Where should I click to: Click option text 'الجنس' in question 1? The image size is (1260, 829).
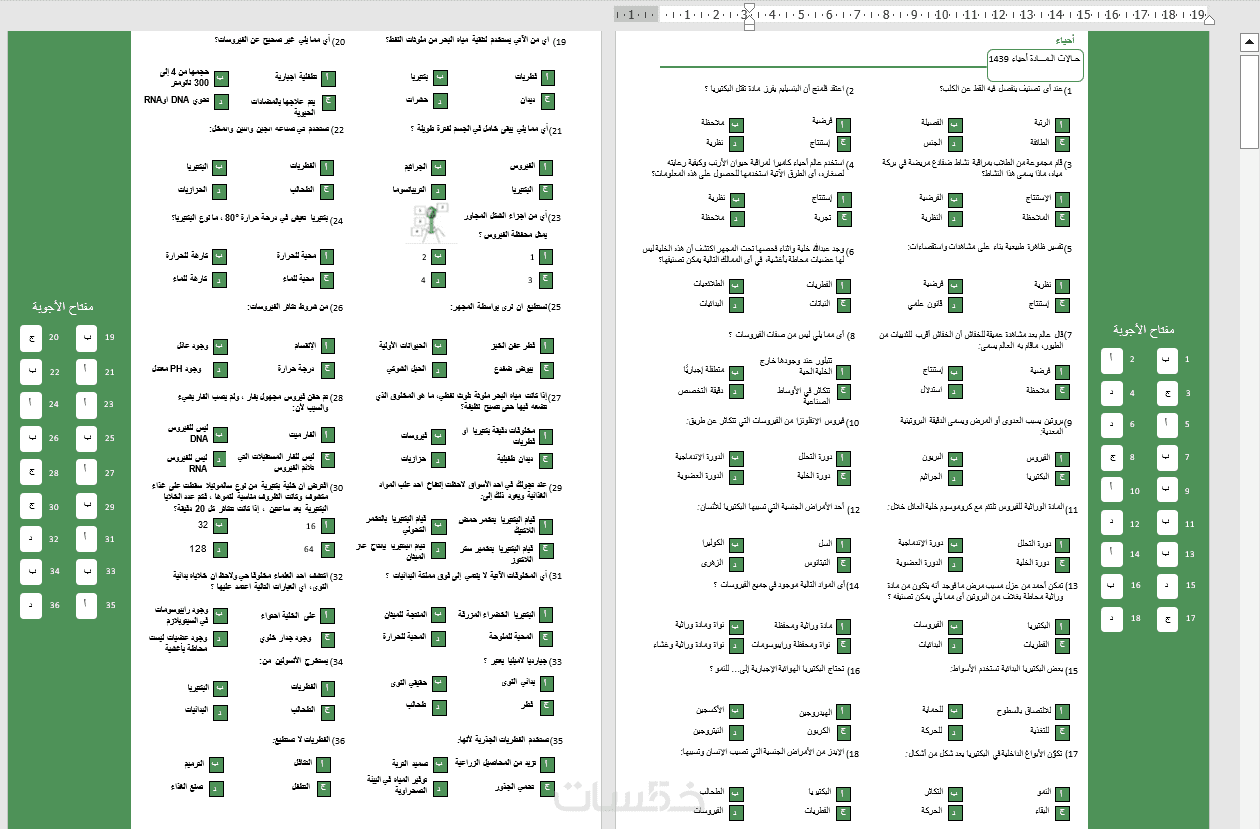coord(933,142)
